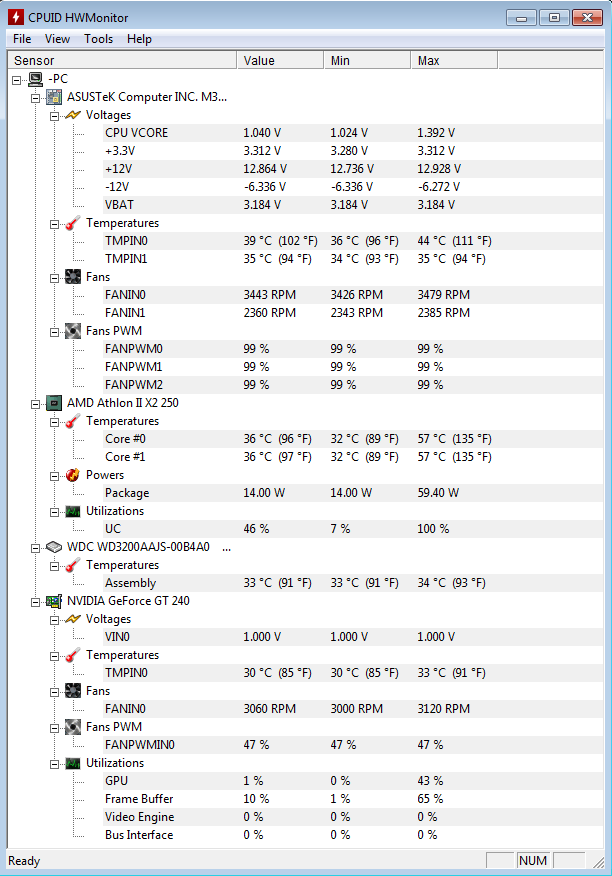Collapse the NVIDIA Fans PWM group
Image resolution: width=612 pixels, height=876 pixels.
point(54,729)
